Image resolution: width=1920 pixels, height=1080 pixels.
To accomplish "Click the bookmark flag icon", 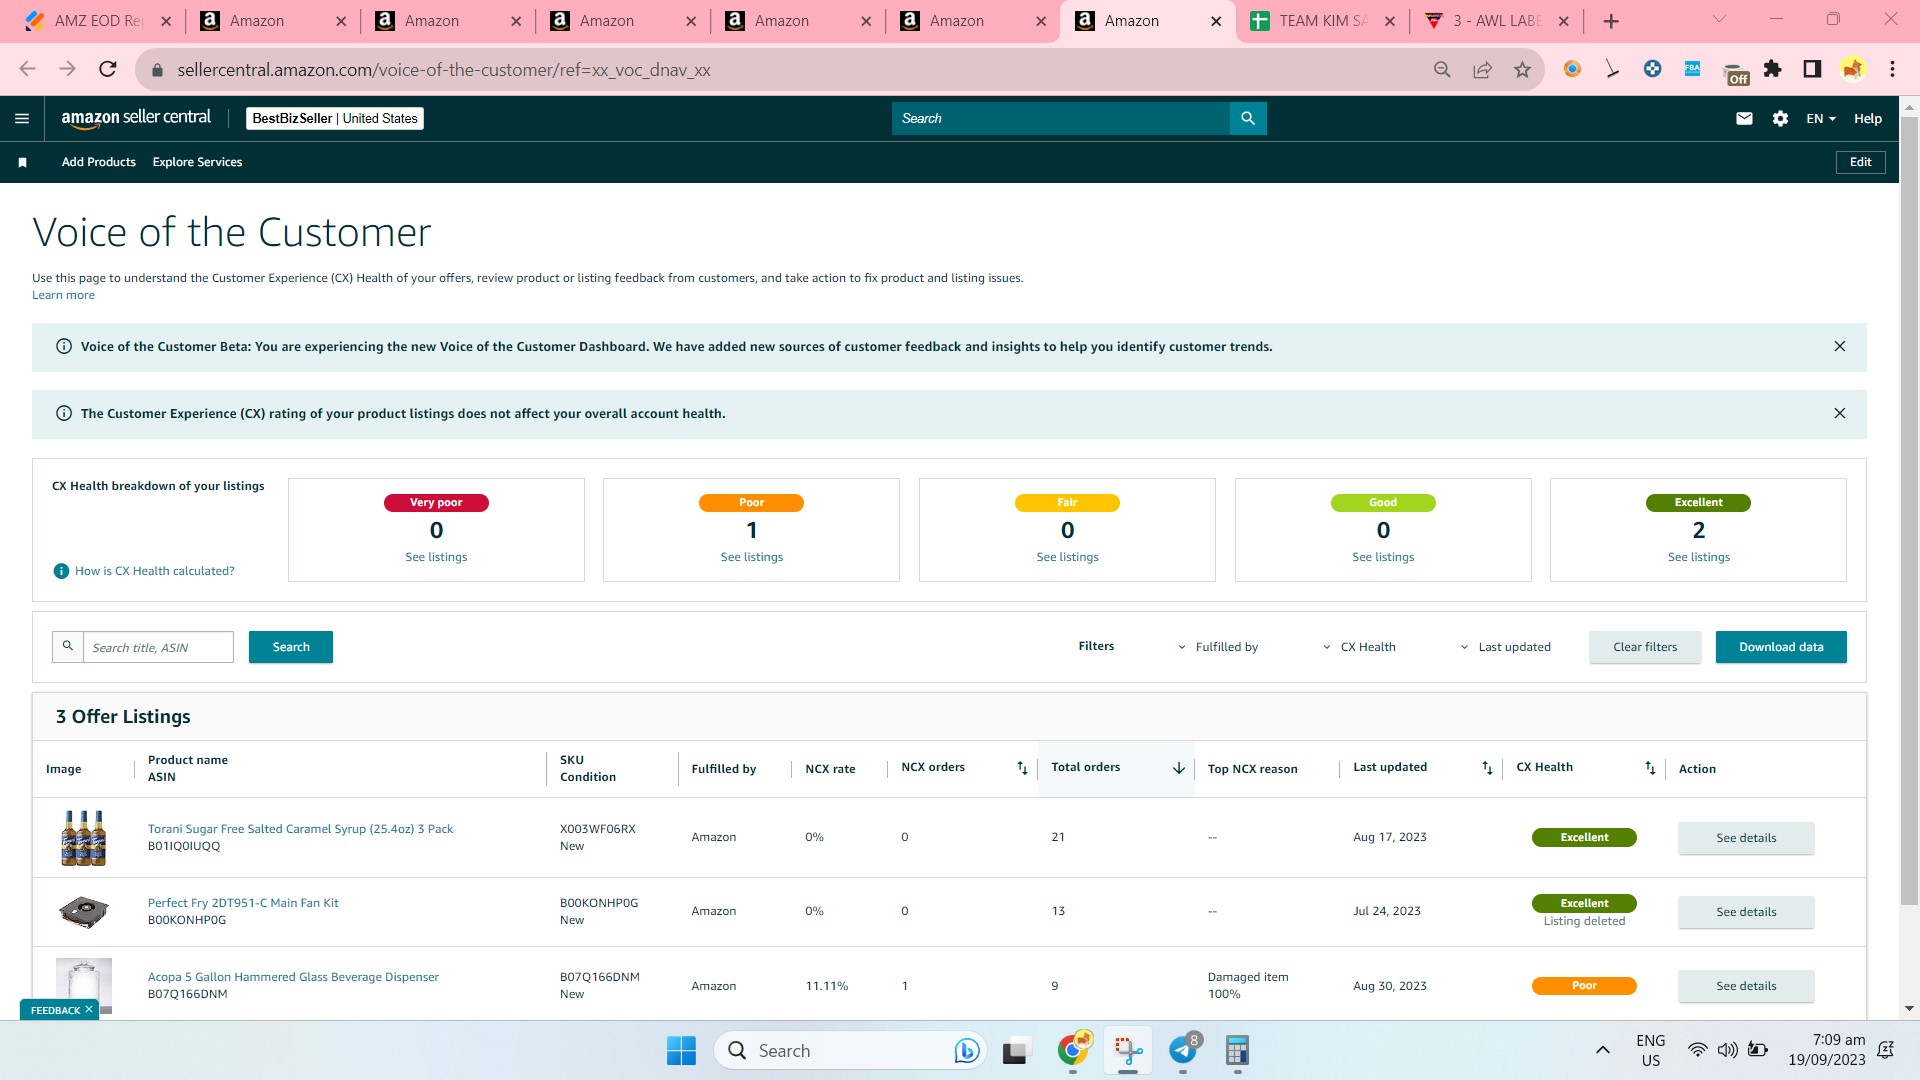I will [x=22, y=162].
